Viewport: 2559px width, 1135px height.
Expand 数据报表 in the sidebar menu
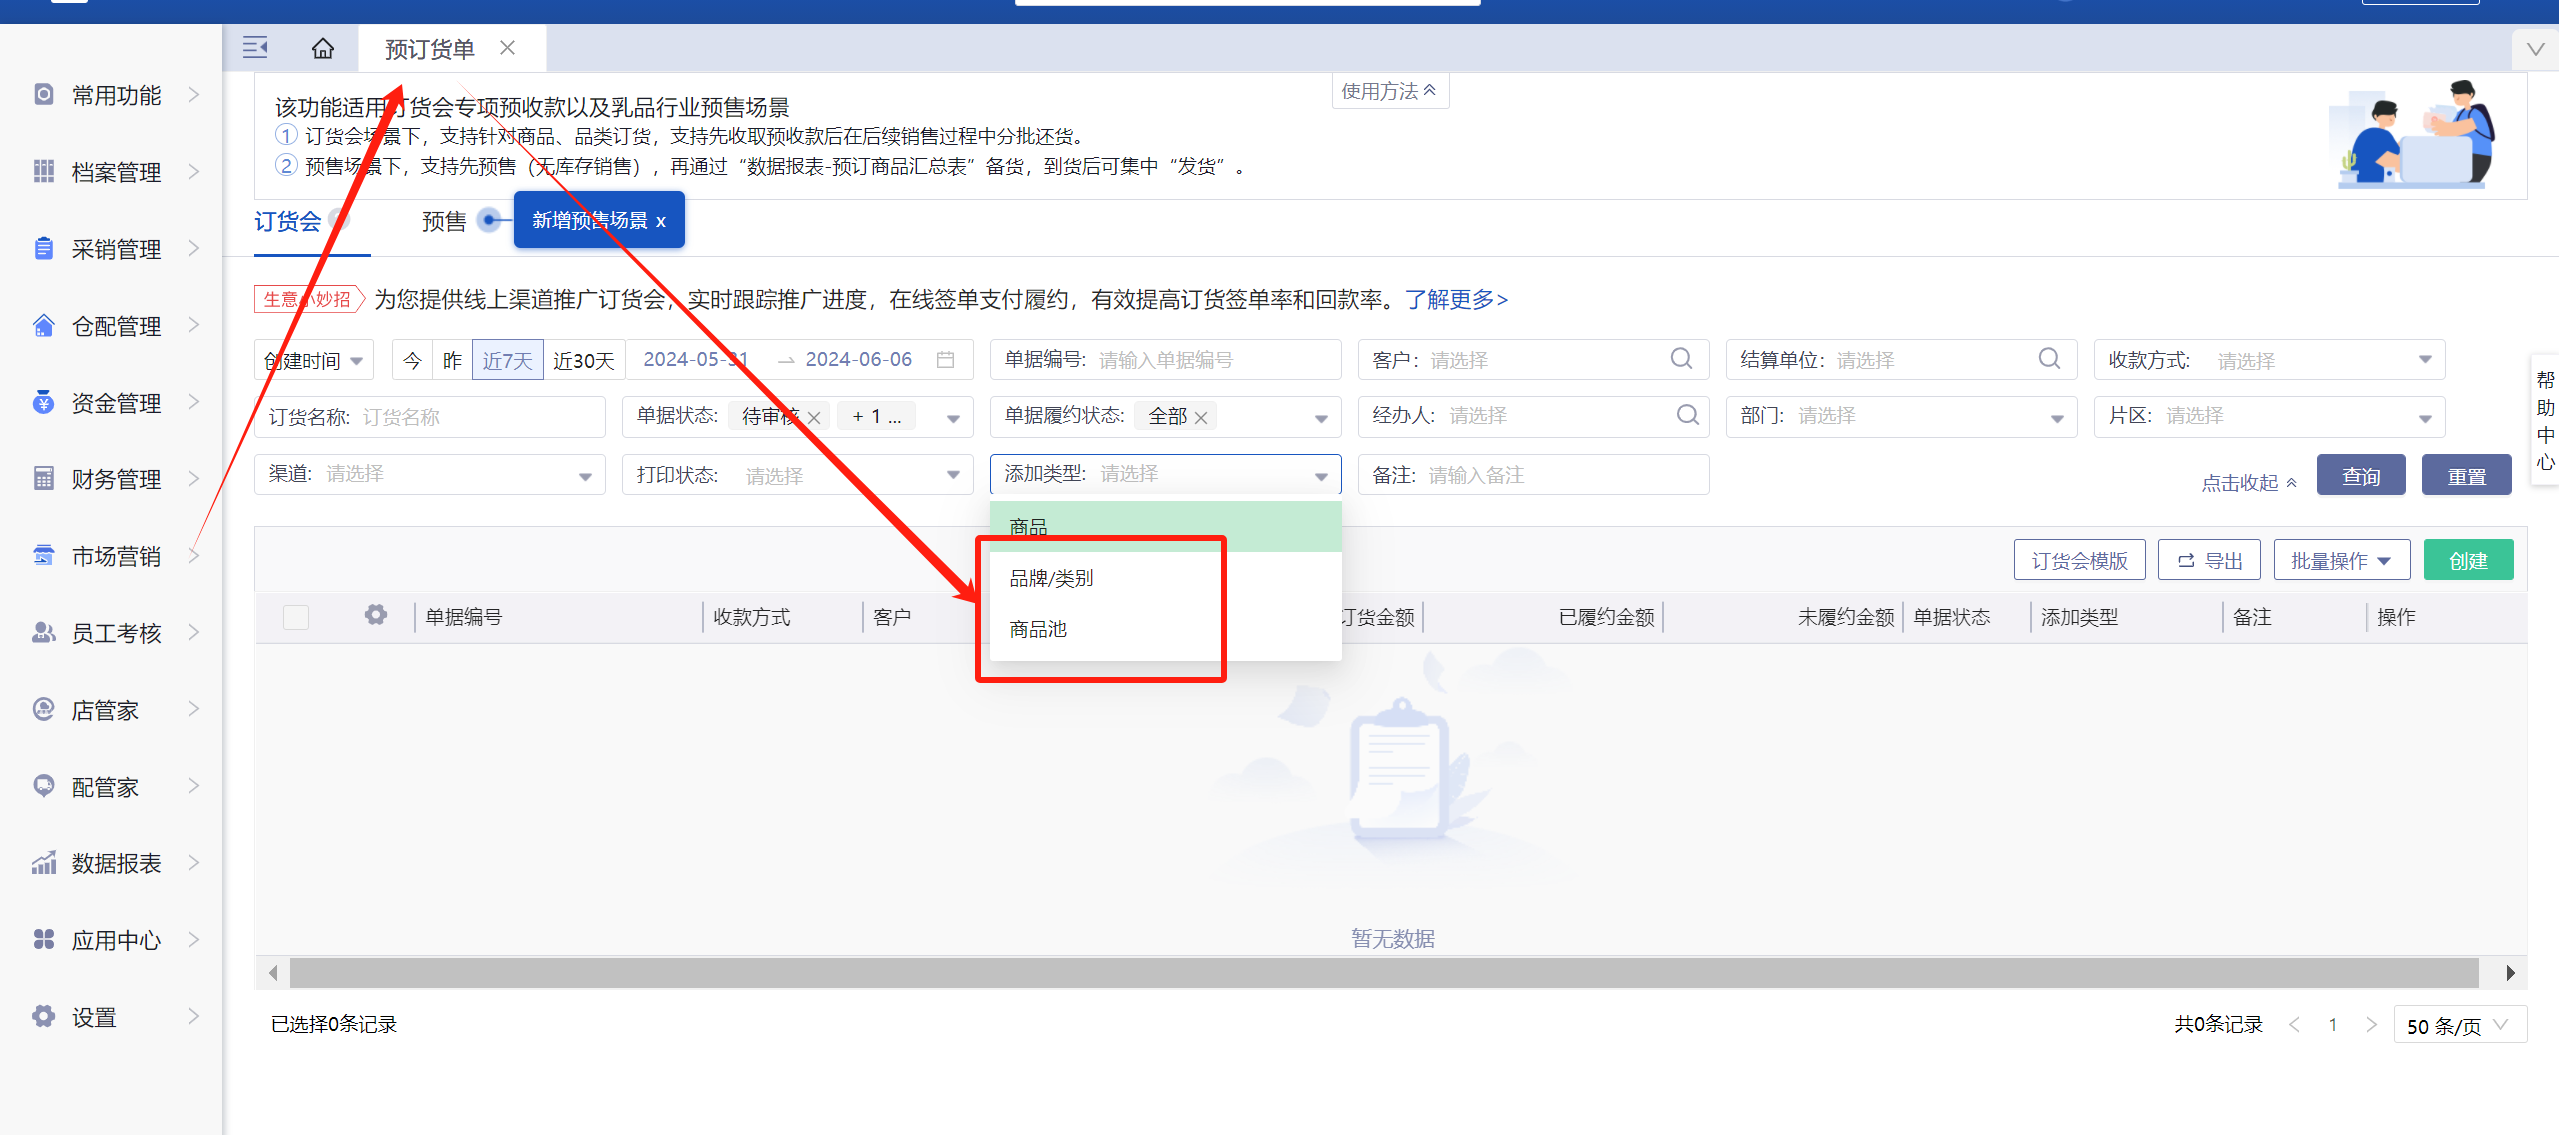(116, 863)
